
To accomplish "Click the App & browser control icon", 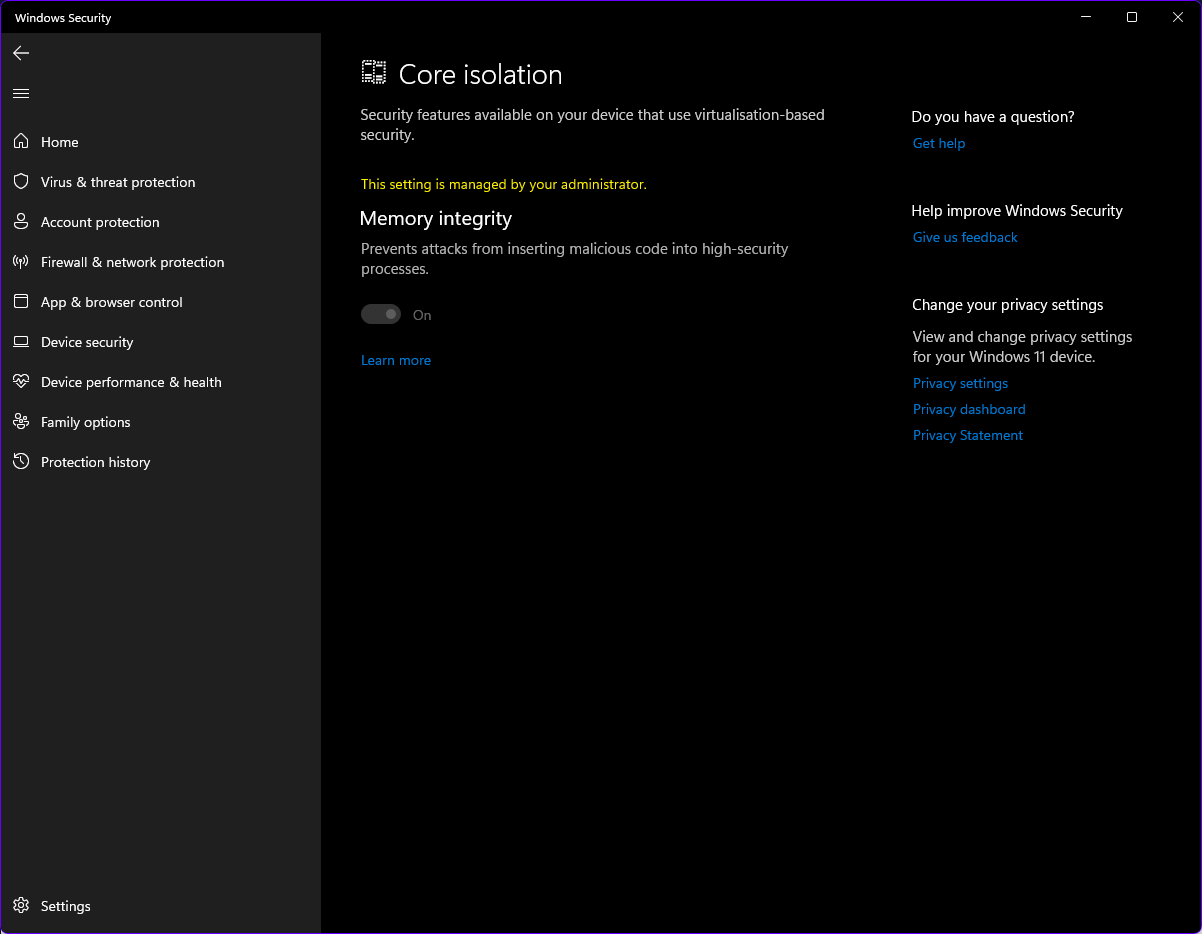I will [21, 301].
